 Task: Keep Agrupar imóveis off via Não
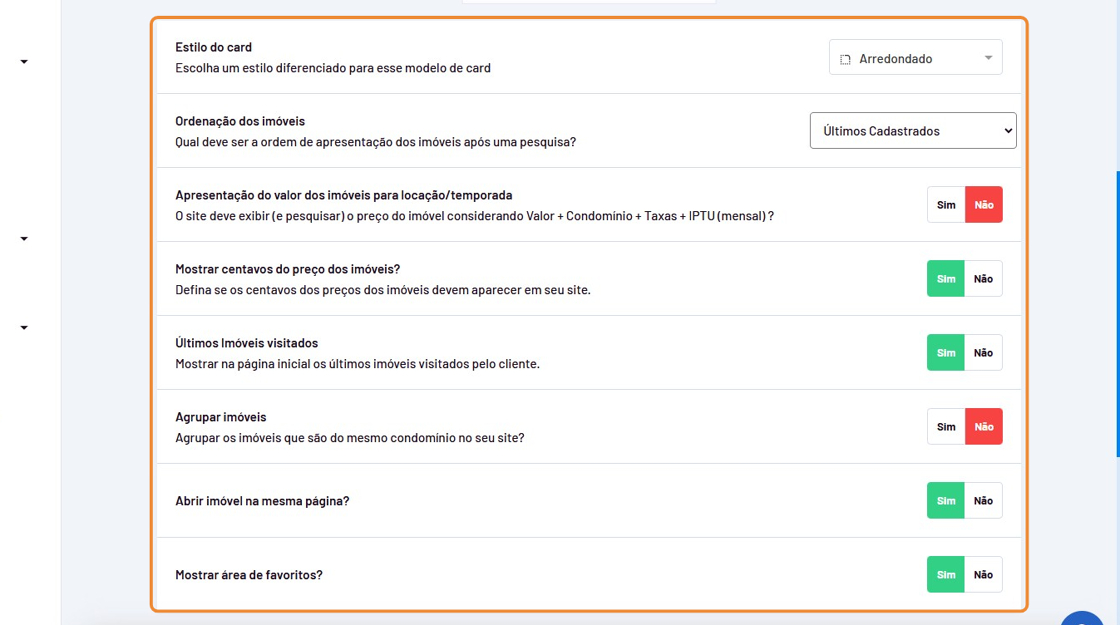(984, 427)
